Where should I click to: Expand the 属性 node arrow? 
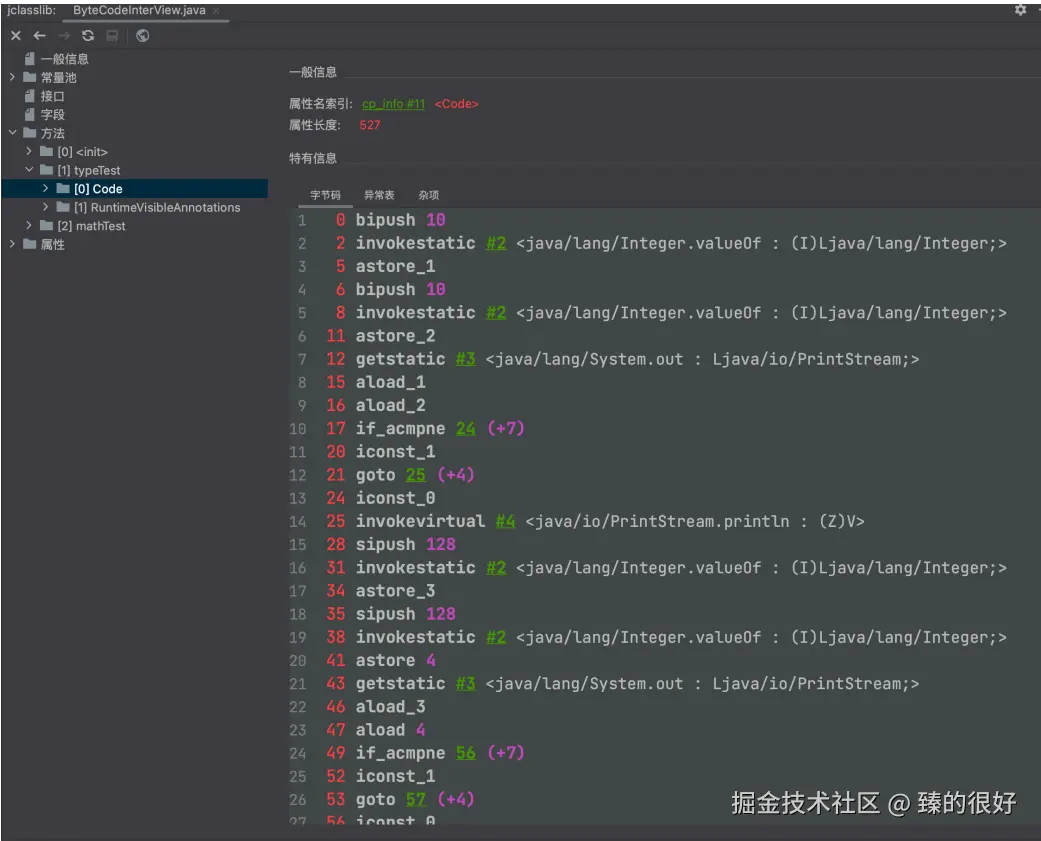coord(12,244)
